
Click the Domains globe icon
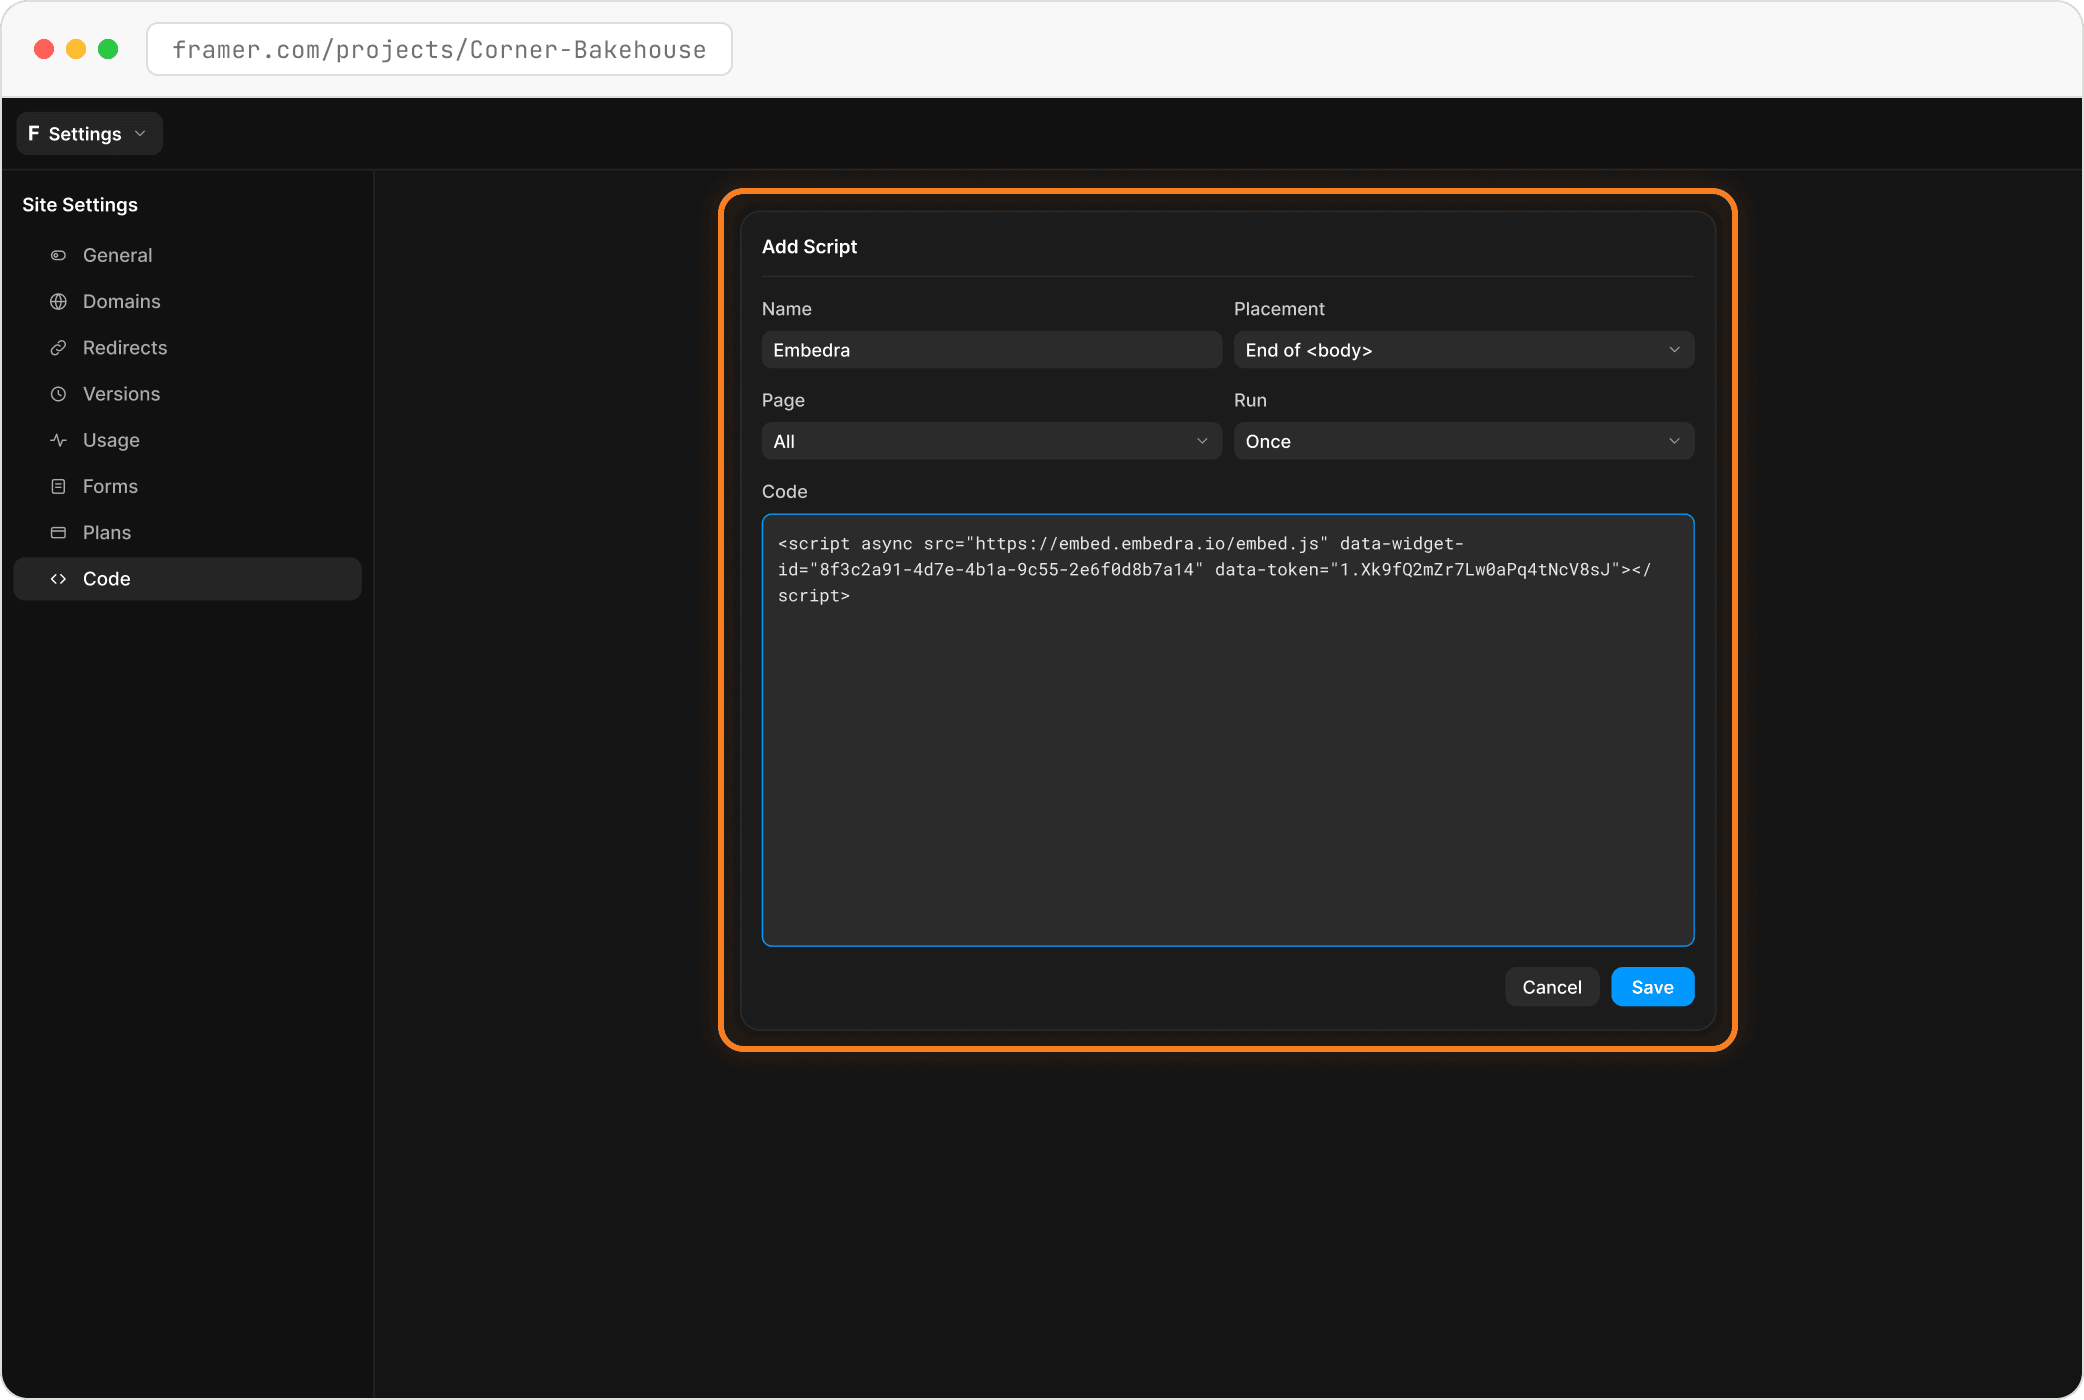click(x=59, y=301)
